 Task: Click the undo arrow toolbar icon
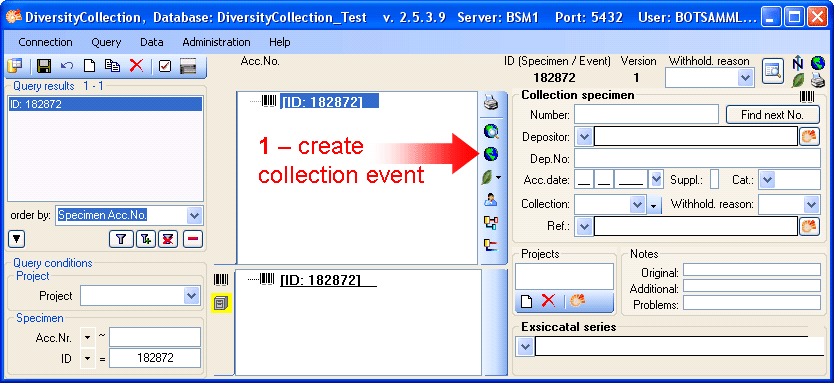tap(67, 65)
